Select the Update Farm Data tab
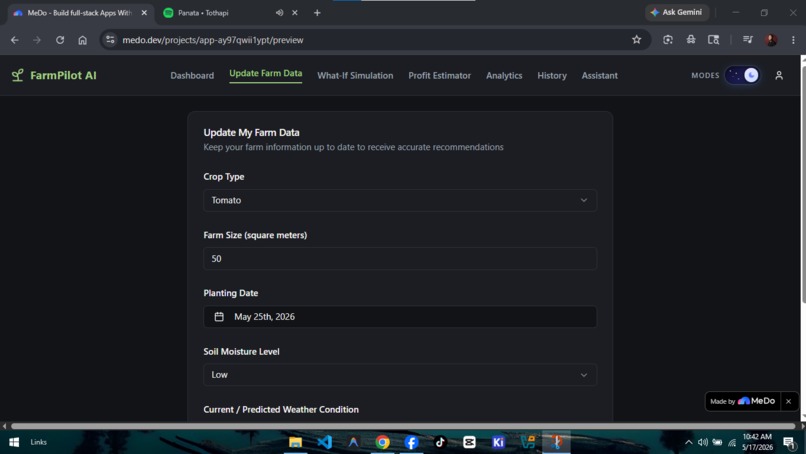The height and width of the screenshot is (454, 806). tap(265, 74)
